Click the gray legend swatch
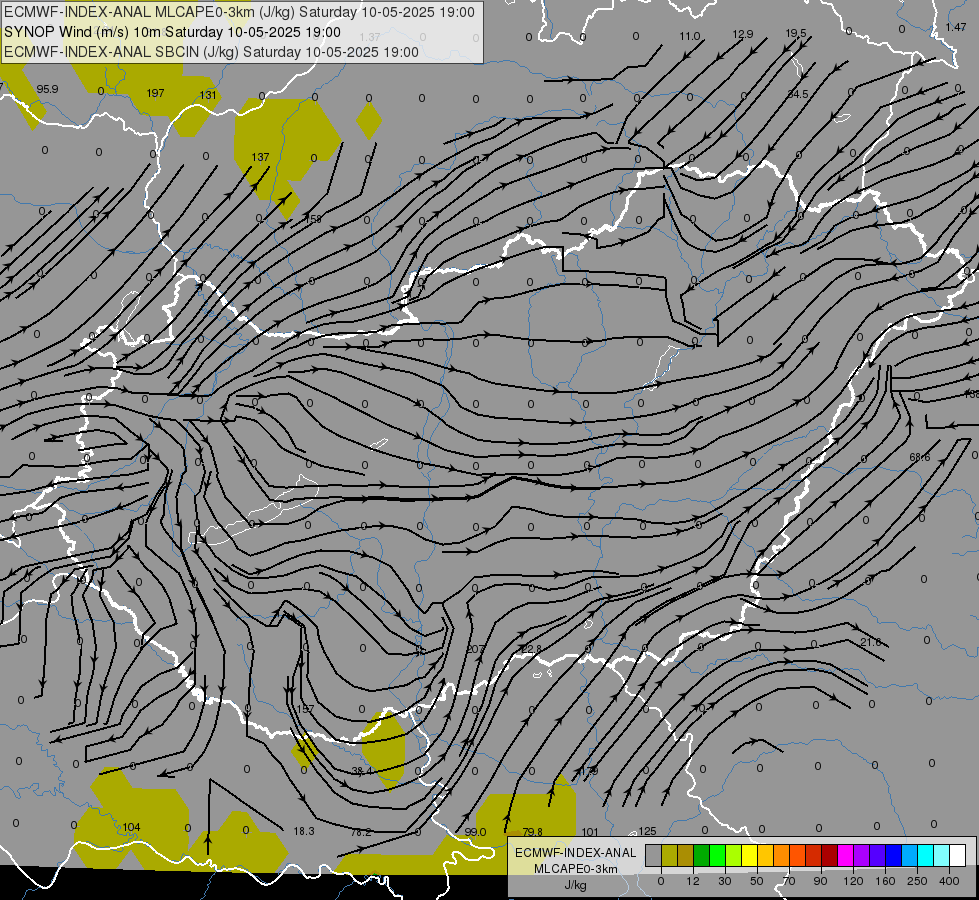The height and width of the screenshot is (900, 979). pyautogui.click(x=653, y=855)
